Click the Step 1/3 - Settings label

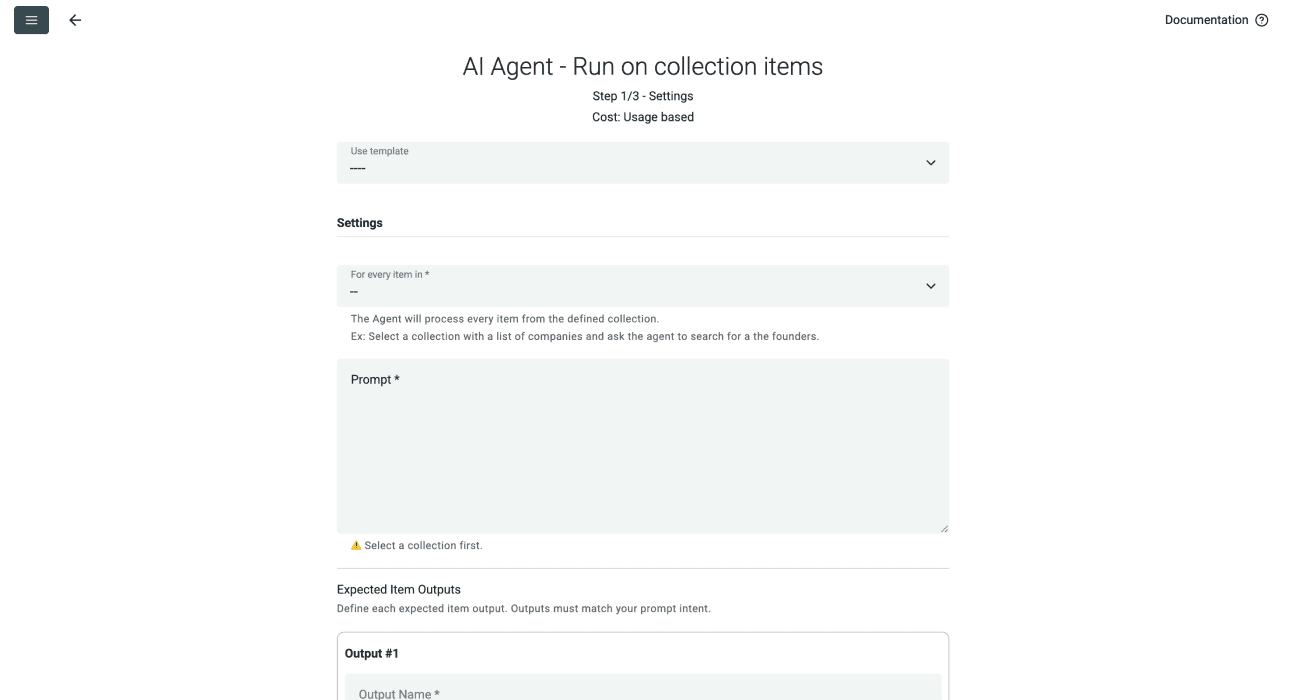(x=643, y=96)
